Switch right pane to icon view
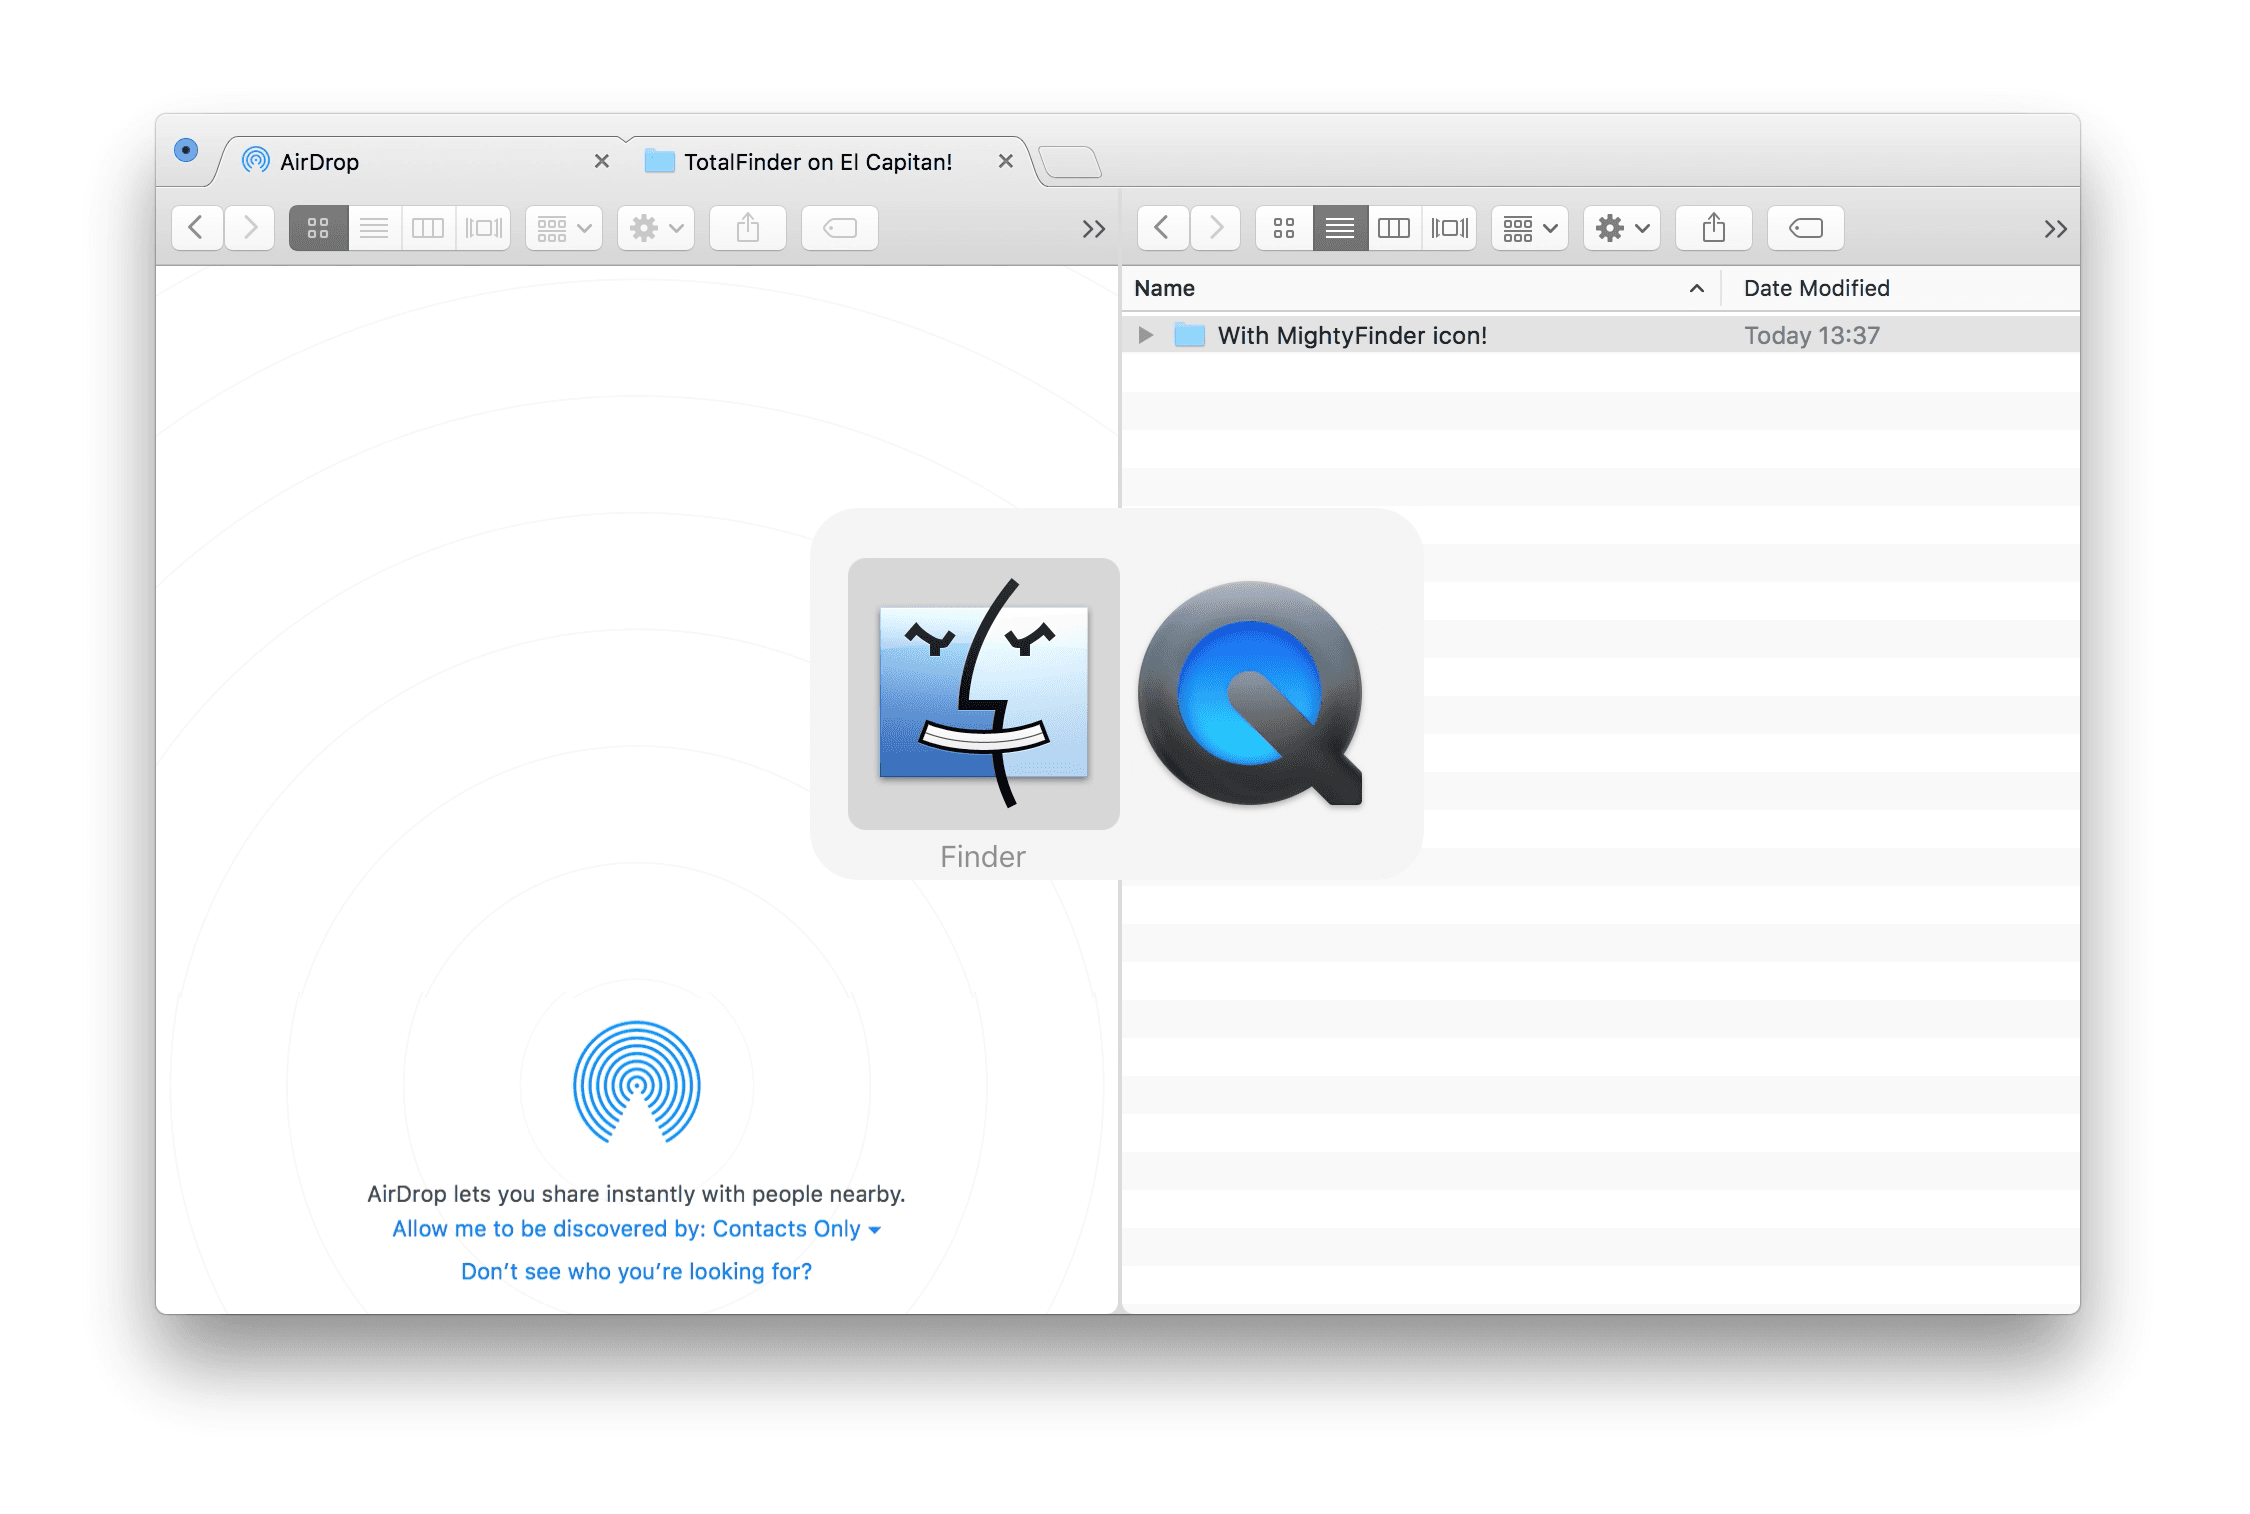The width and height of the screenshot is (2250, 1514). pos(1284,228)
